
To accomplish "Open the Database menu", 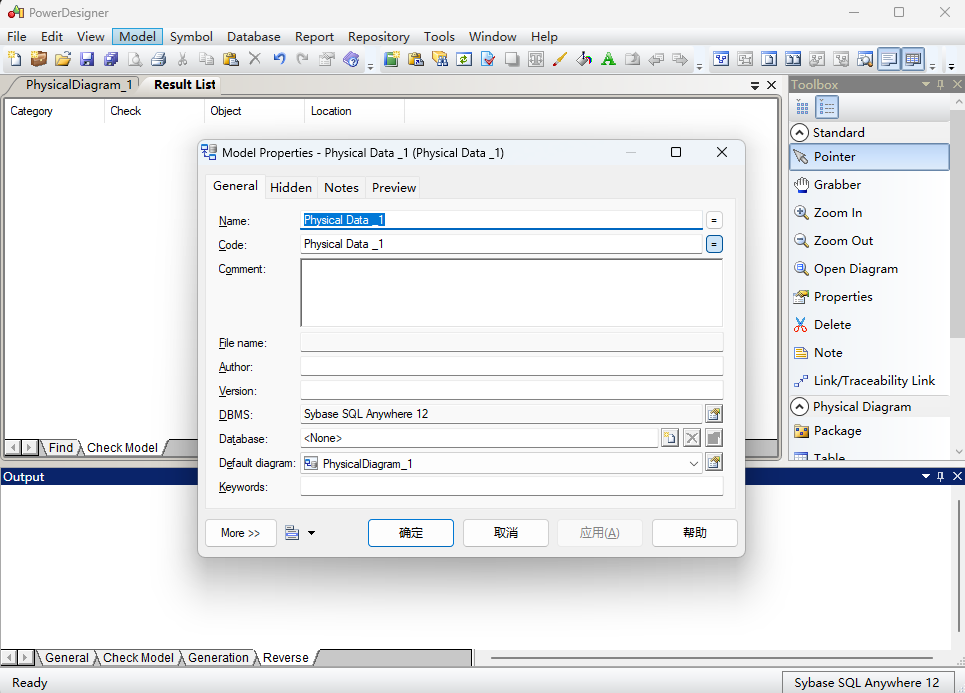I will pyautogui.click(x=254, y=36).
